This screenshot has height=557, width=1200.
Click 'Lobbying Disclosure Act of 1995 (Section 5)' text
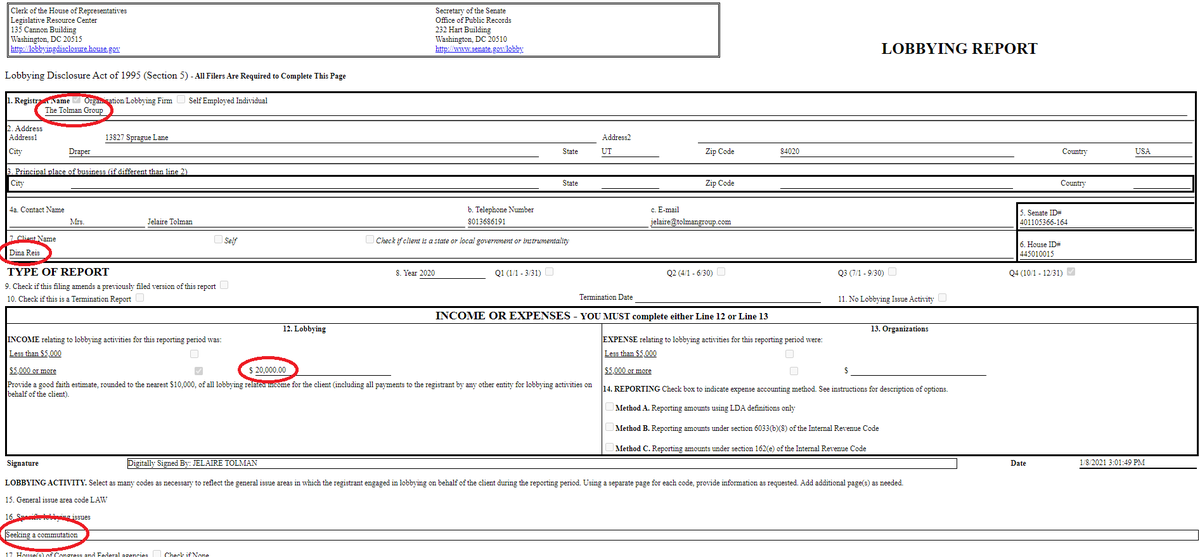point(97,75)
